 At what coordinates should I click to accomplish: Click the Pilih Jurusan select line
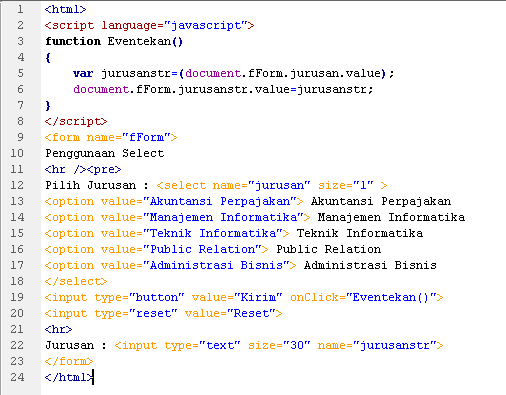[x=216, y=185]
